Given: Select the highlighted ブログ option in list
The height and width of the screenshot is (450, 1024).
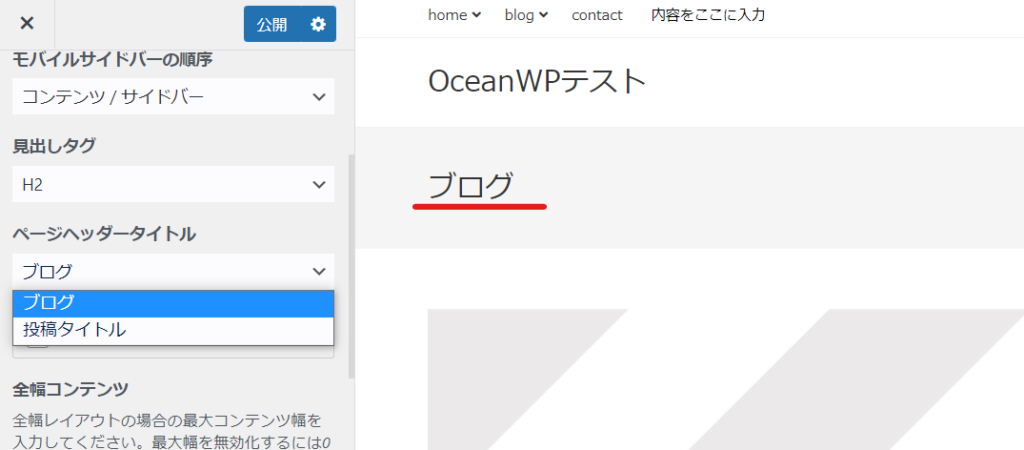Looking at the screenshot, I should 173,304.
